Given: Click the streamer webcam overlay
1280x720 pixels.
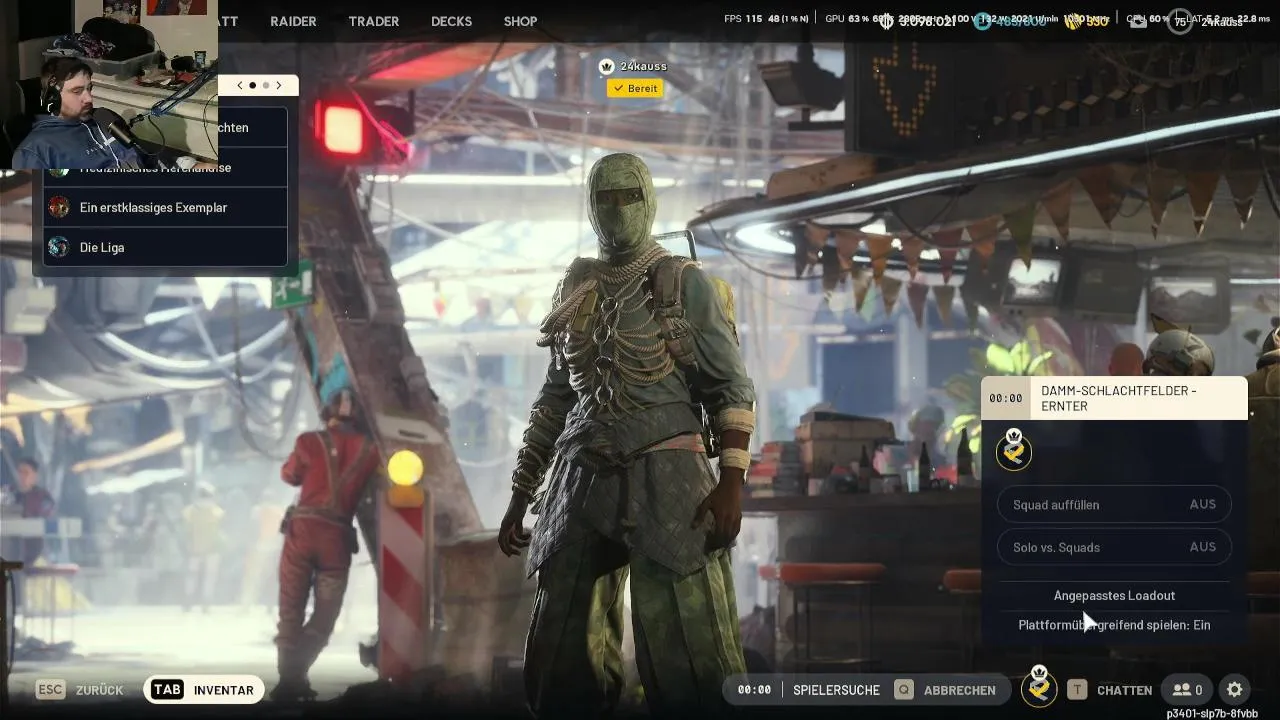Looking at the screenshot, I should (x=109, y=84).
